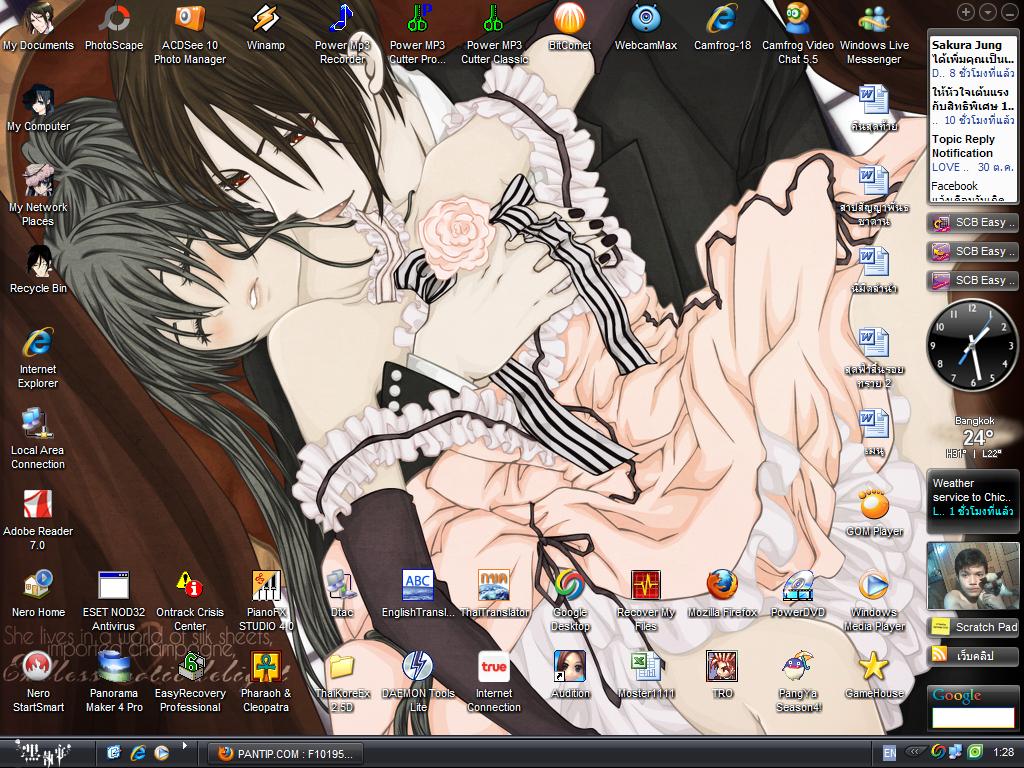
Task: Select the Dtac connection icon
Action: point(342,594)
